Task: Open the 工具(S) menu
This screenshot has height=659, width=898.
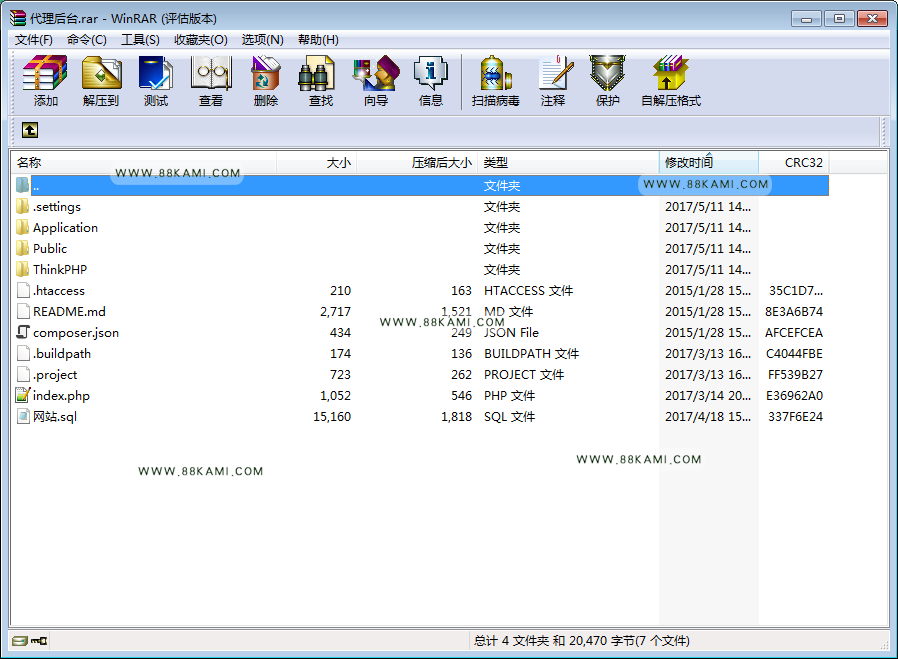Action: point(140,40)
